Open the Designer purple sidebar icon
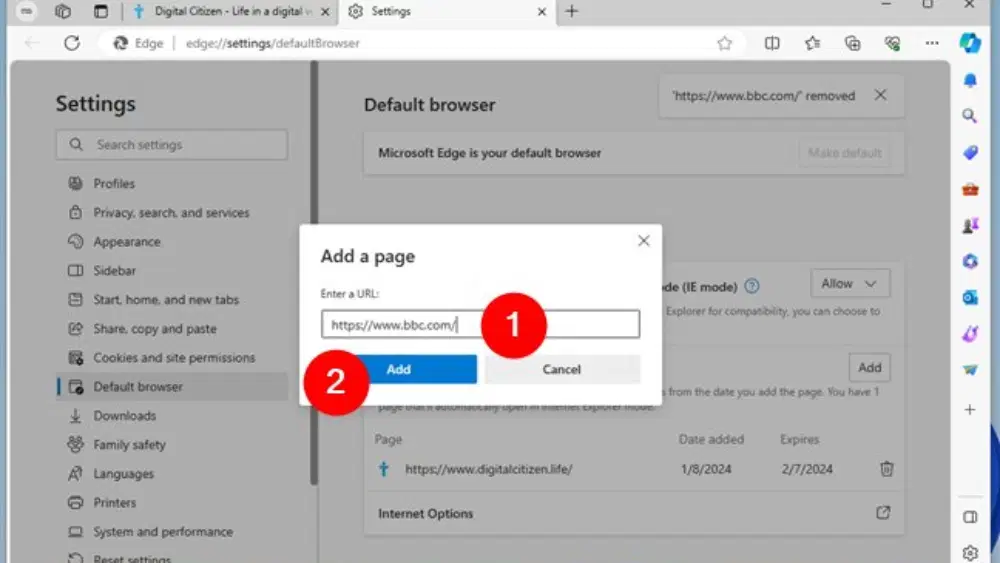This screenshot has width=1000, height=563. coord(970,334)
